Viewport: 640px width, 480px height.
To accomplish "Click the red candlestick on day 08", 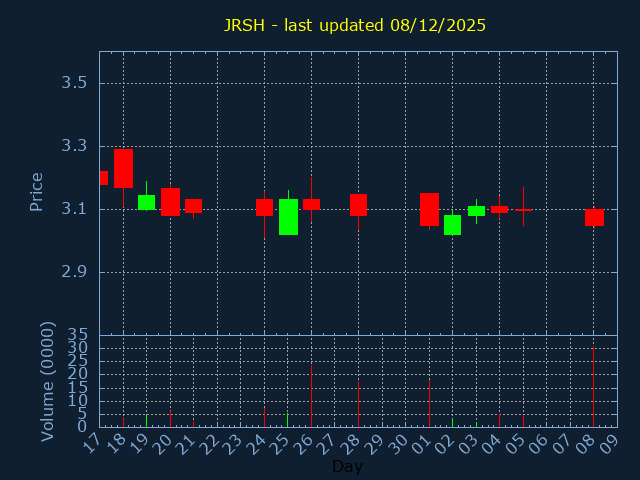I will coord(594,217).
